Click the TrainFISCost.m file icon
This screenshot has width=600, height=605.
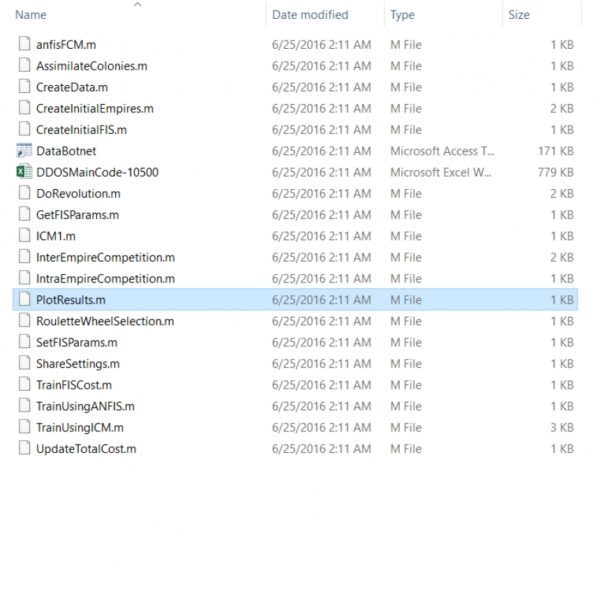tap(24, 384)
